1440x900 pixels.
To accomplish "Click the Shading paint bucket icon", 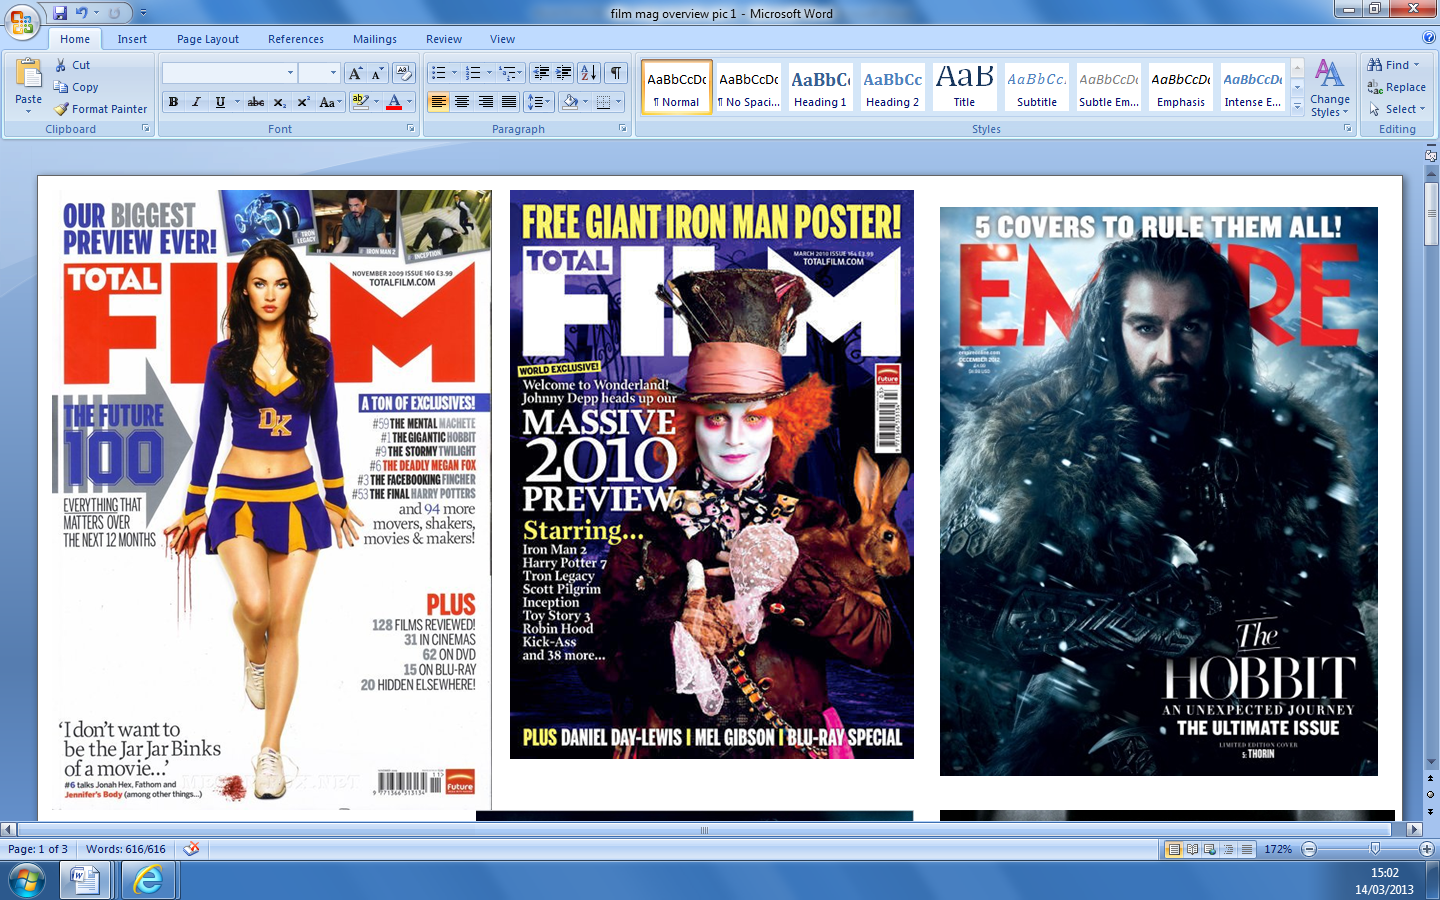I will pyautogui.click(x=570, y=102).
